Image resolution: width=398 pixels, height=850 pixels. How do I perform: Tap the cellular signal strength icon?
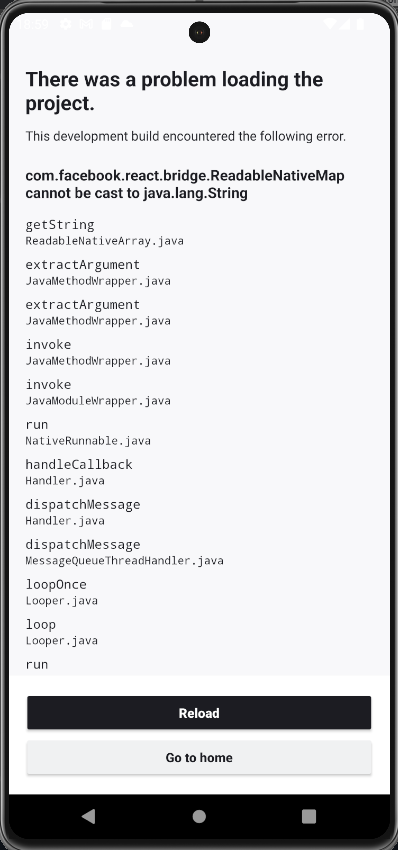point(344,24)
